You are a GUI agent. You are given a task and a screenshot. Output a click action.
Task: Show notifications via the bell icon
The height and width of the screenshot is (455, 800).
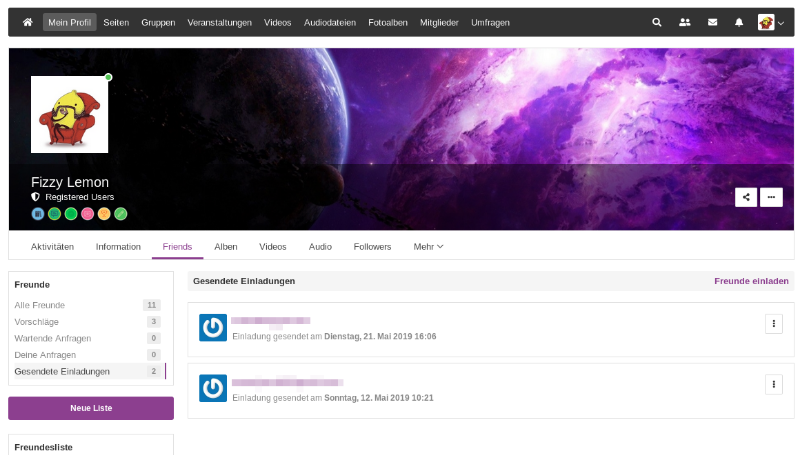pyautogui.click(x=738, y=22)
